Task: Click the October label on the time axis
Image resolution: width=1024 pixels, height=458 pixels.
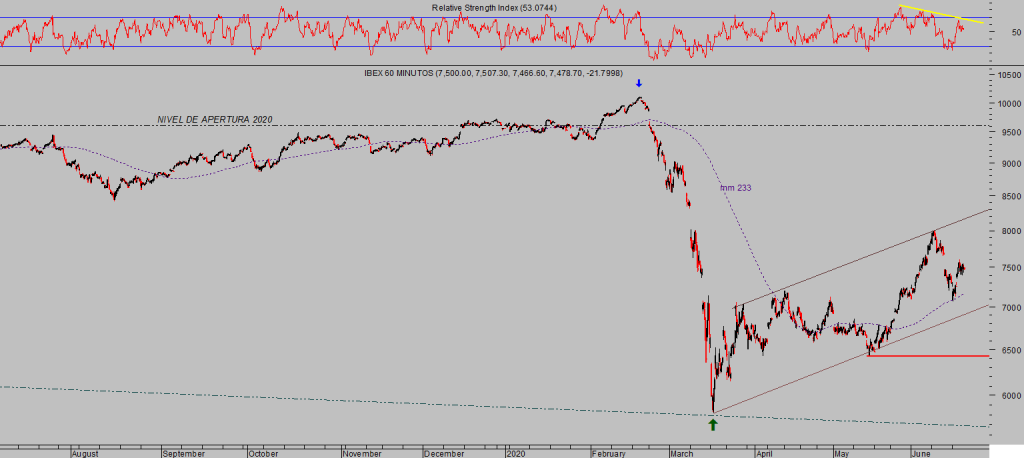Action: [263, 453]
